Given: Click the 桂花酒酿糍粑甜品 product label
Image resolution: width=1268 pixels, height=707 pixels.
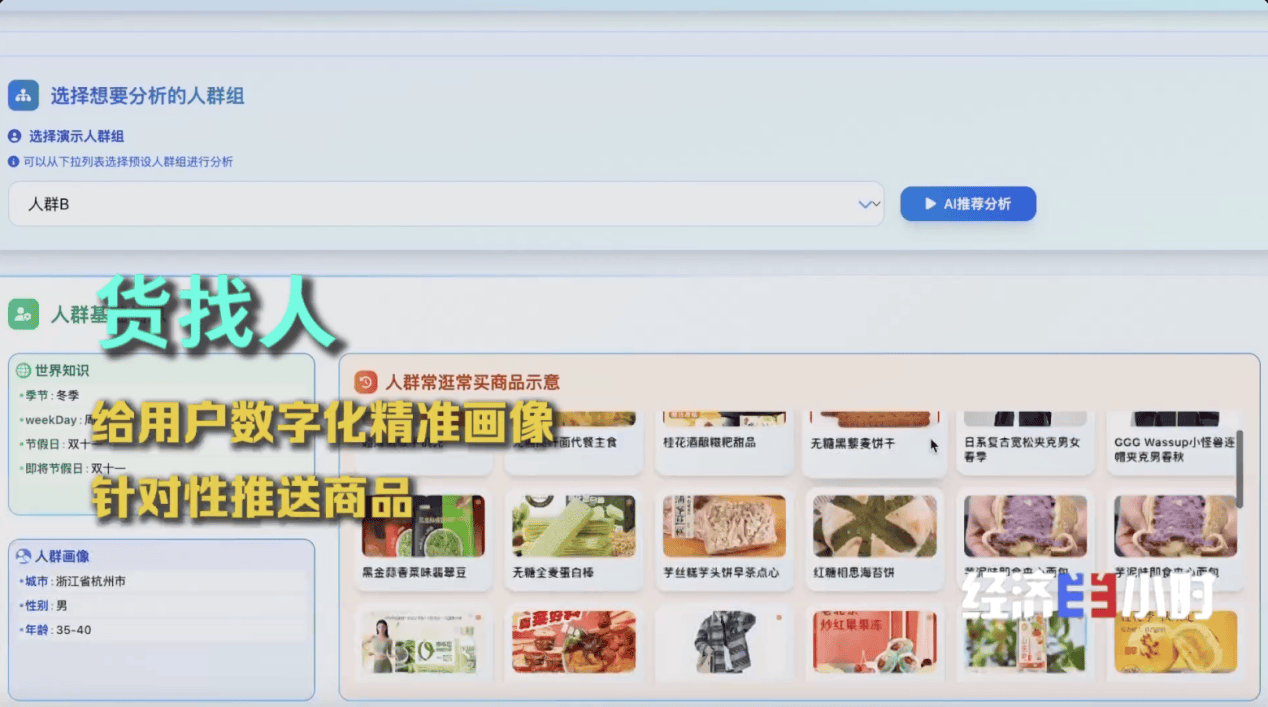Looking at the screenshot, I should (x=709, y=442).
